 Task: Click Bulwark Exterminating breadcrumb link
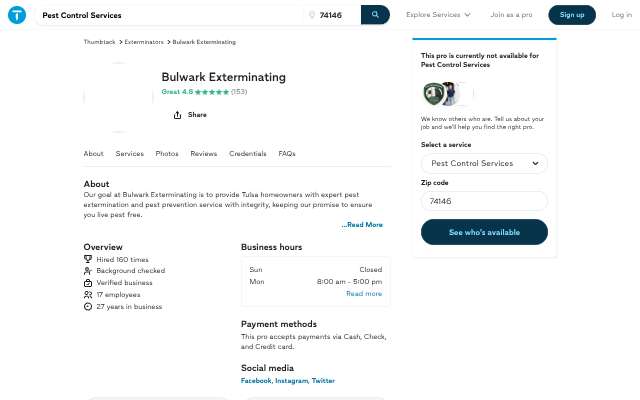[x=204, y=42]
